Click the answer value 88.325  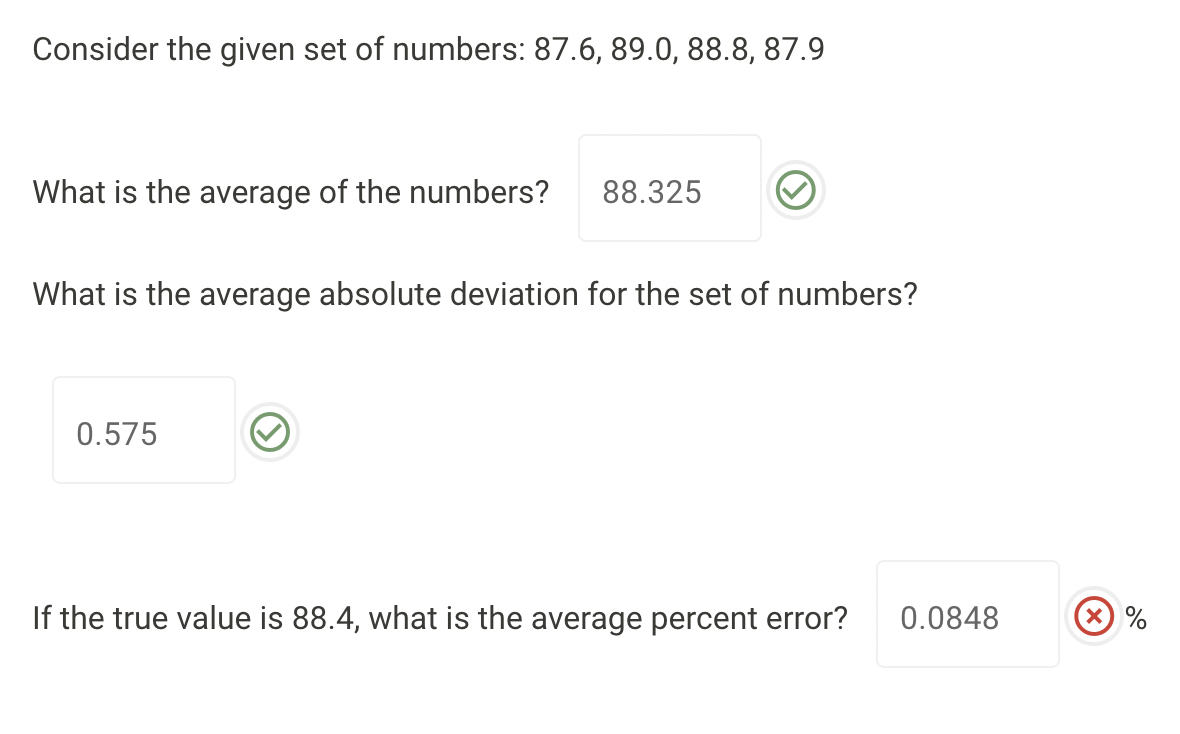[x=651, y=192]
